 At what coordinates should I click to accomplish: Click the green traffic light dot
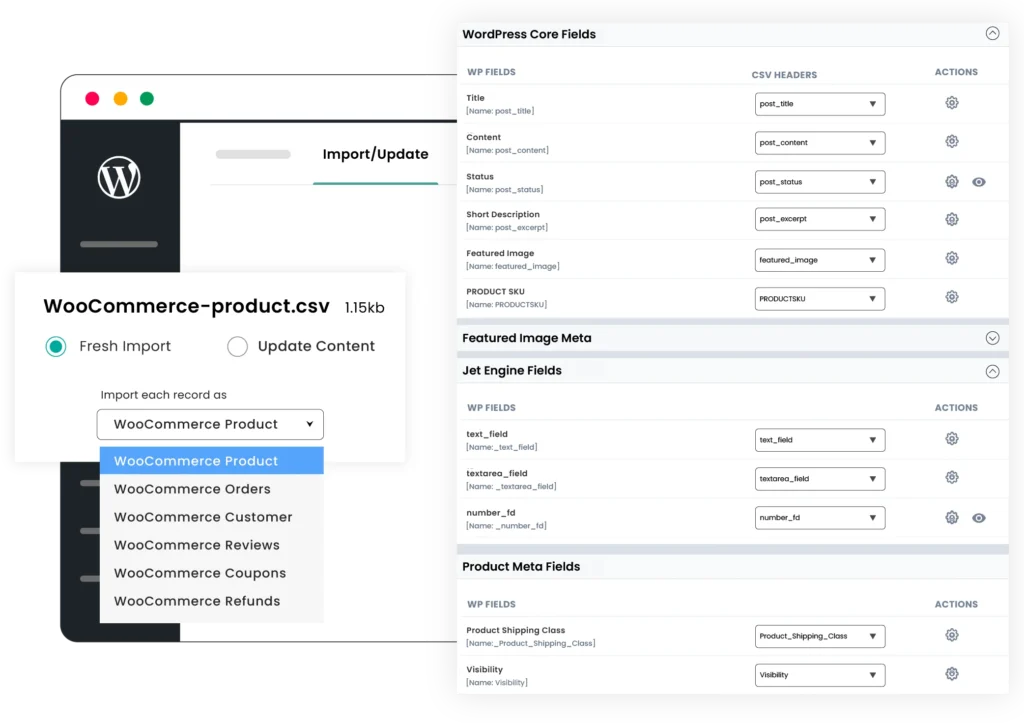147,99
